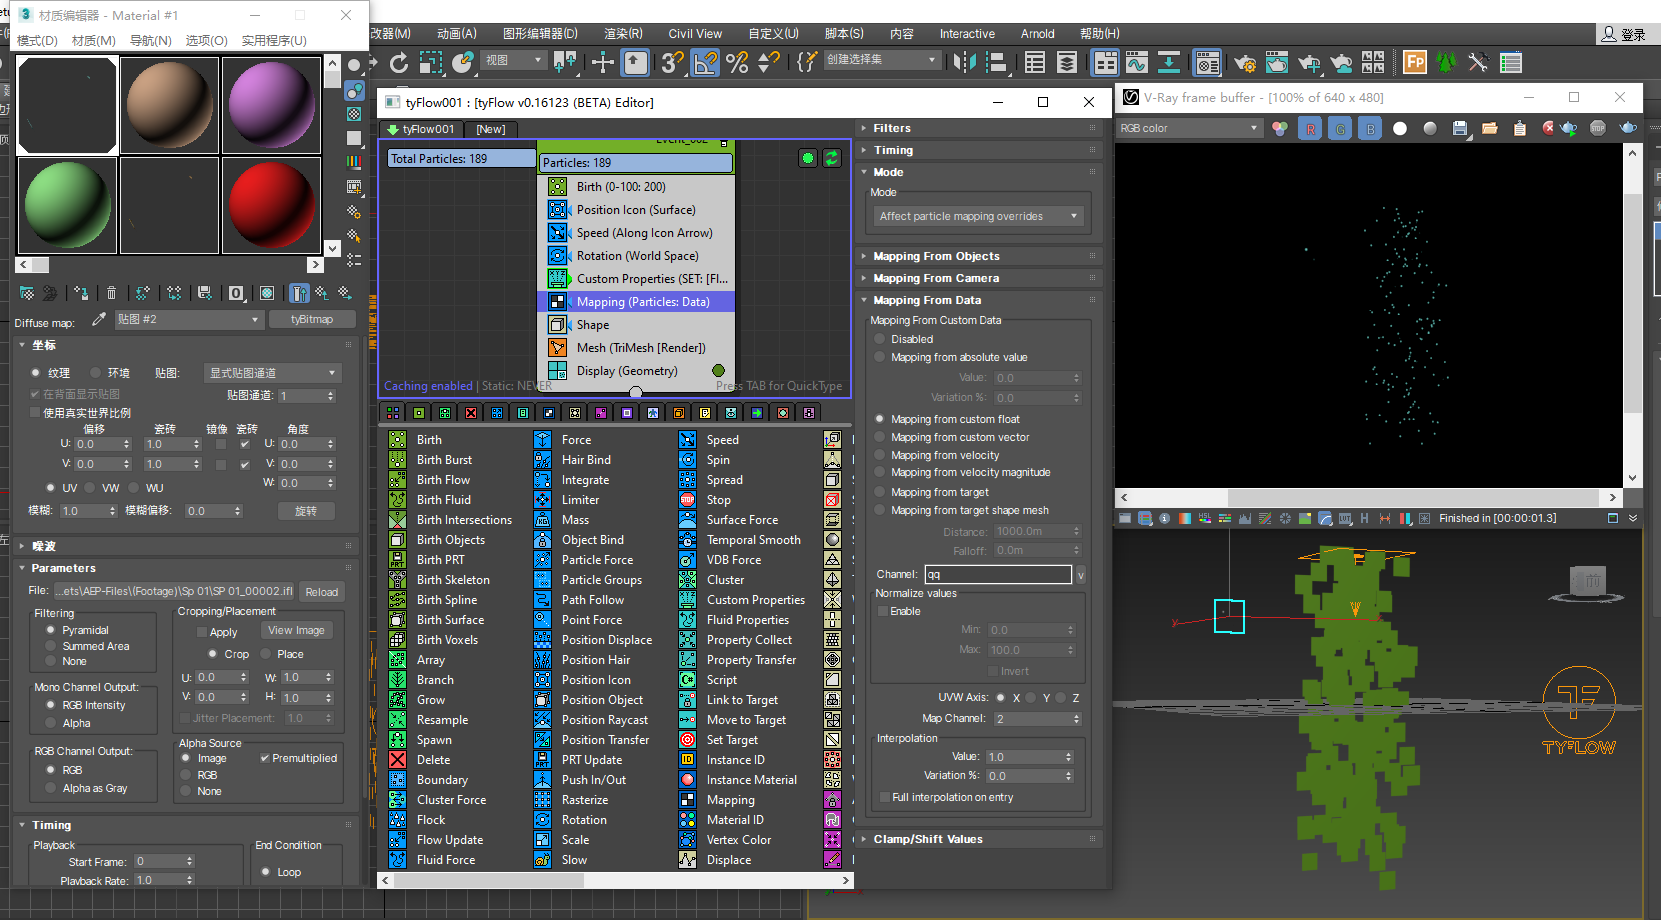Select Mapping from absolute value radio

click(x=880, y=357)
